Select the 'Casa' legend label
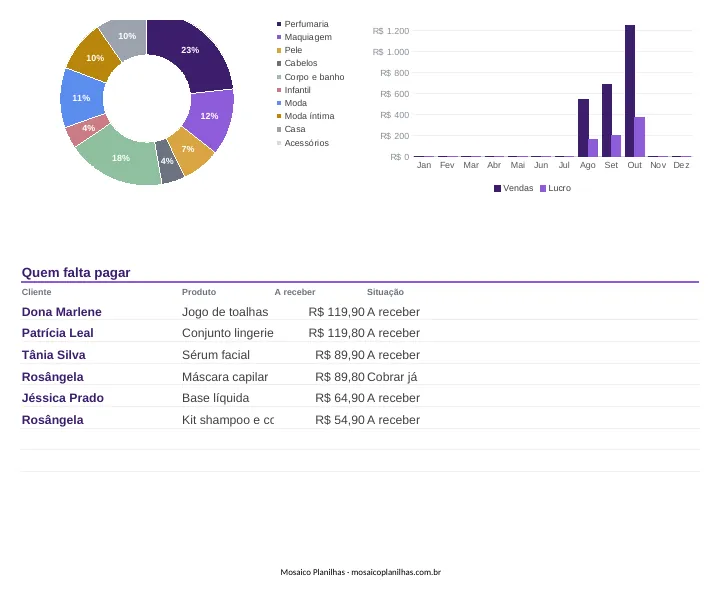This screenshot has width=719, height=597. pos(294,129)
